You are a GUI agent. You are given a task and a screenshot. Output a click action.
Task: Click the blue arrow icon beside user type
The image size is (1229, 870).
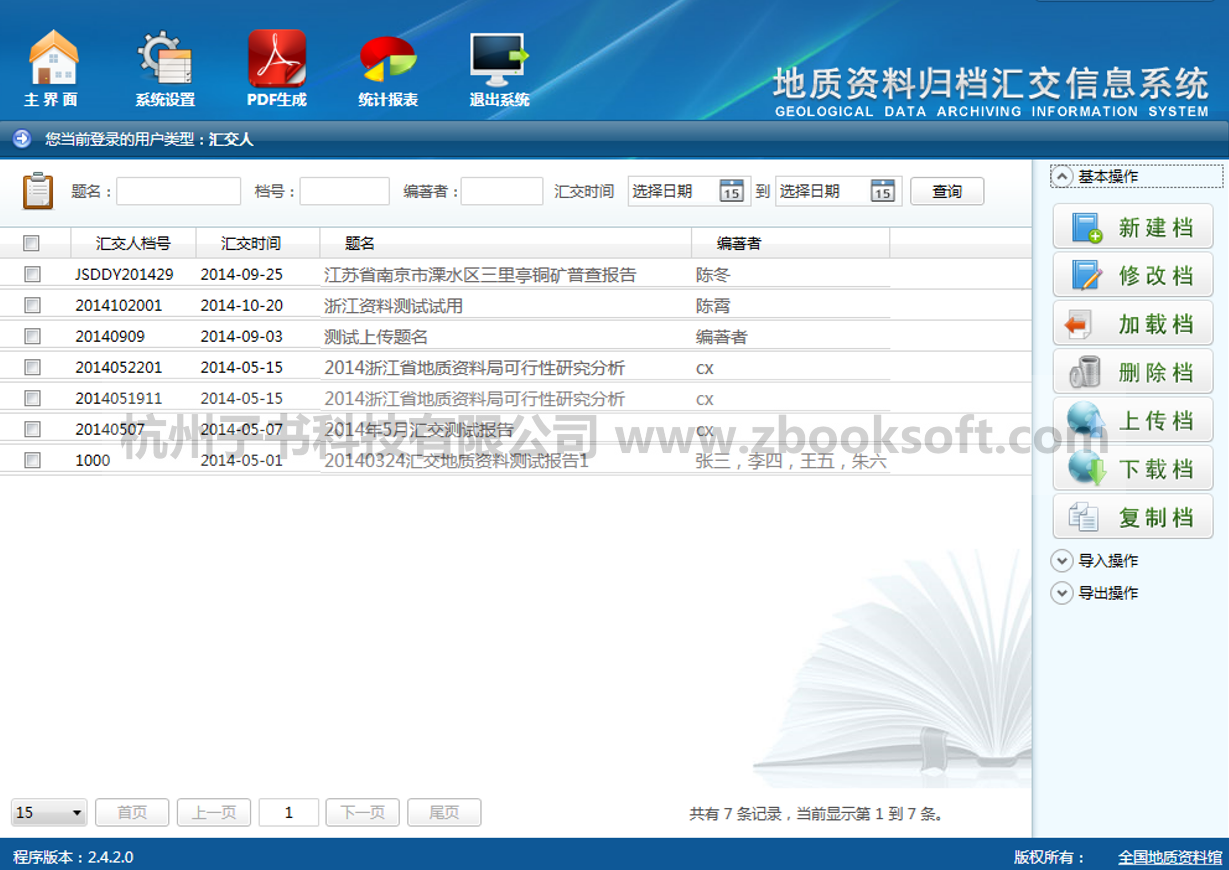point(22,139)
